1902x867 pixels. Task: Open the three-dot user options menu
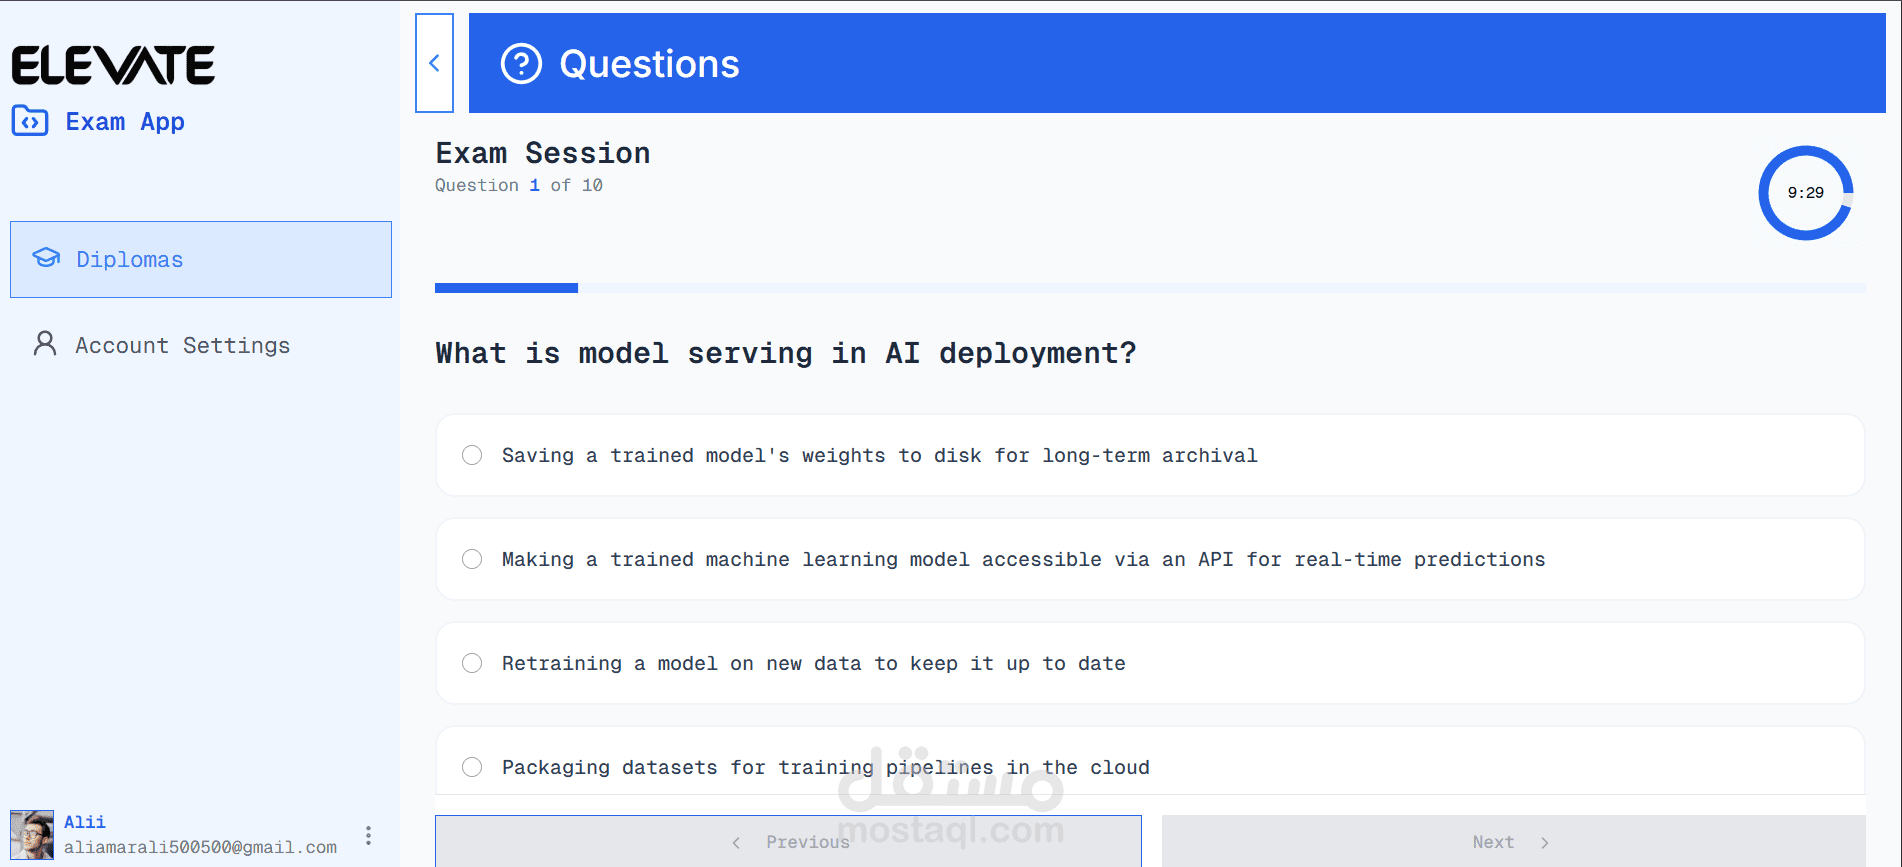coord(368,836)
